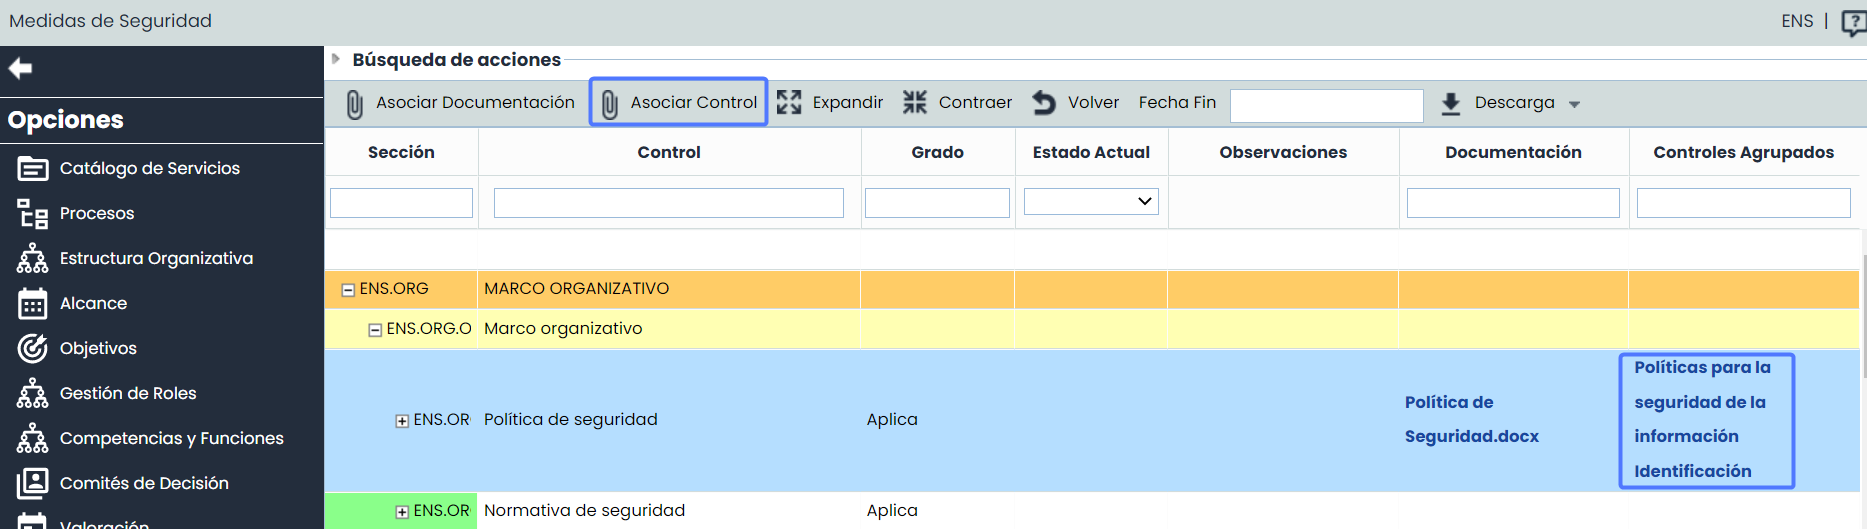
Task: Go to Comités de Decisión menu
Action: click(144, 483)
